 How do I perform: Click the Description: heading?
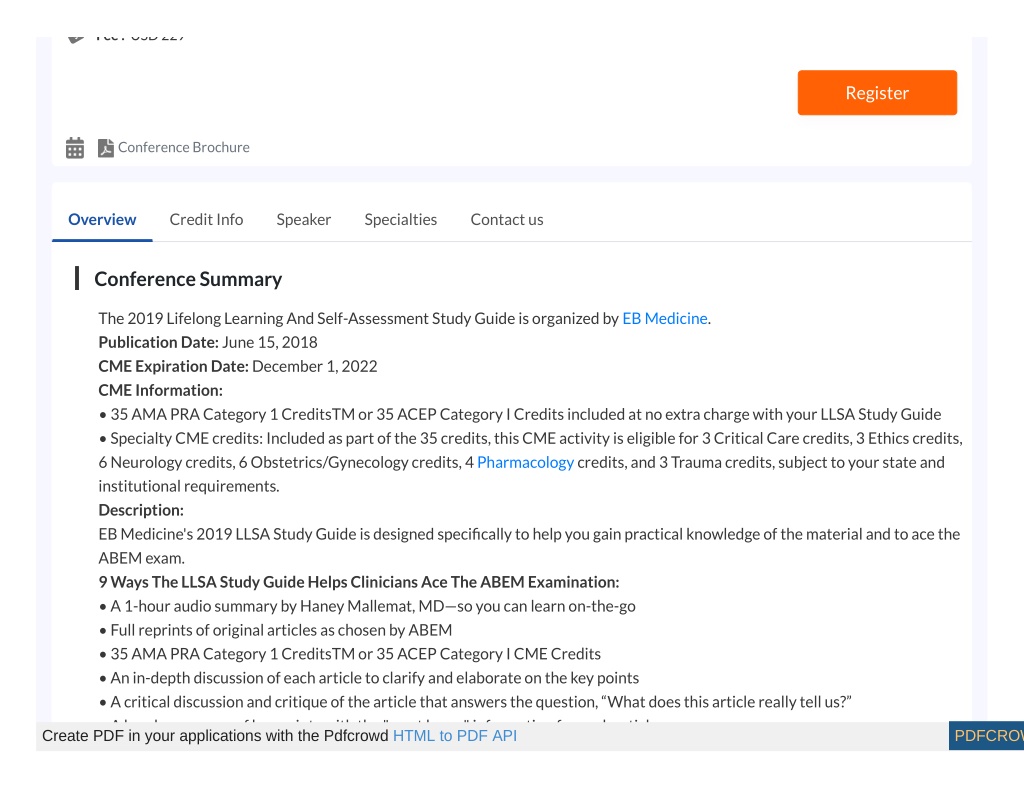[141, 510]
